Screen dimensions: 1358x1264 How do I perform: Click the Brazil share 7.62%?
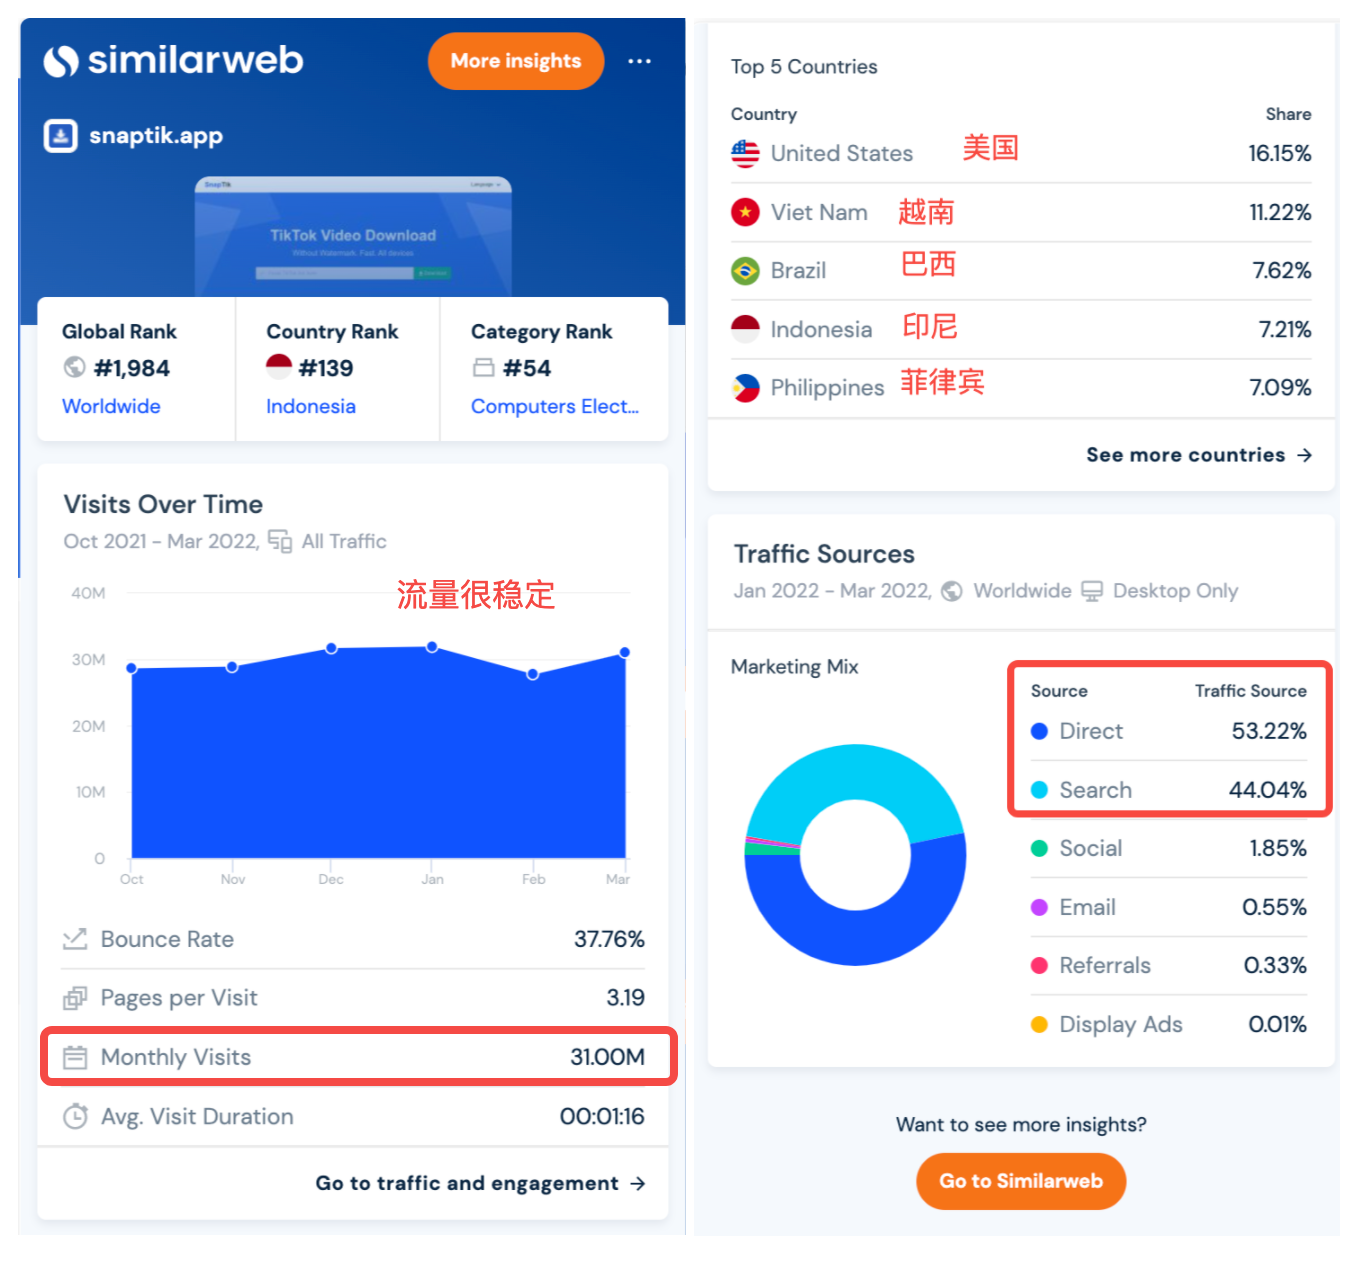[x=1282, y=271]
